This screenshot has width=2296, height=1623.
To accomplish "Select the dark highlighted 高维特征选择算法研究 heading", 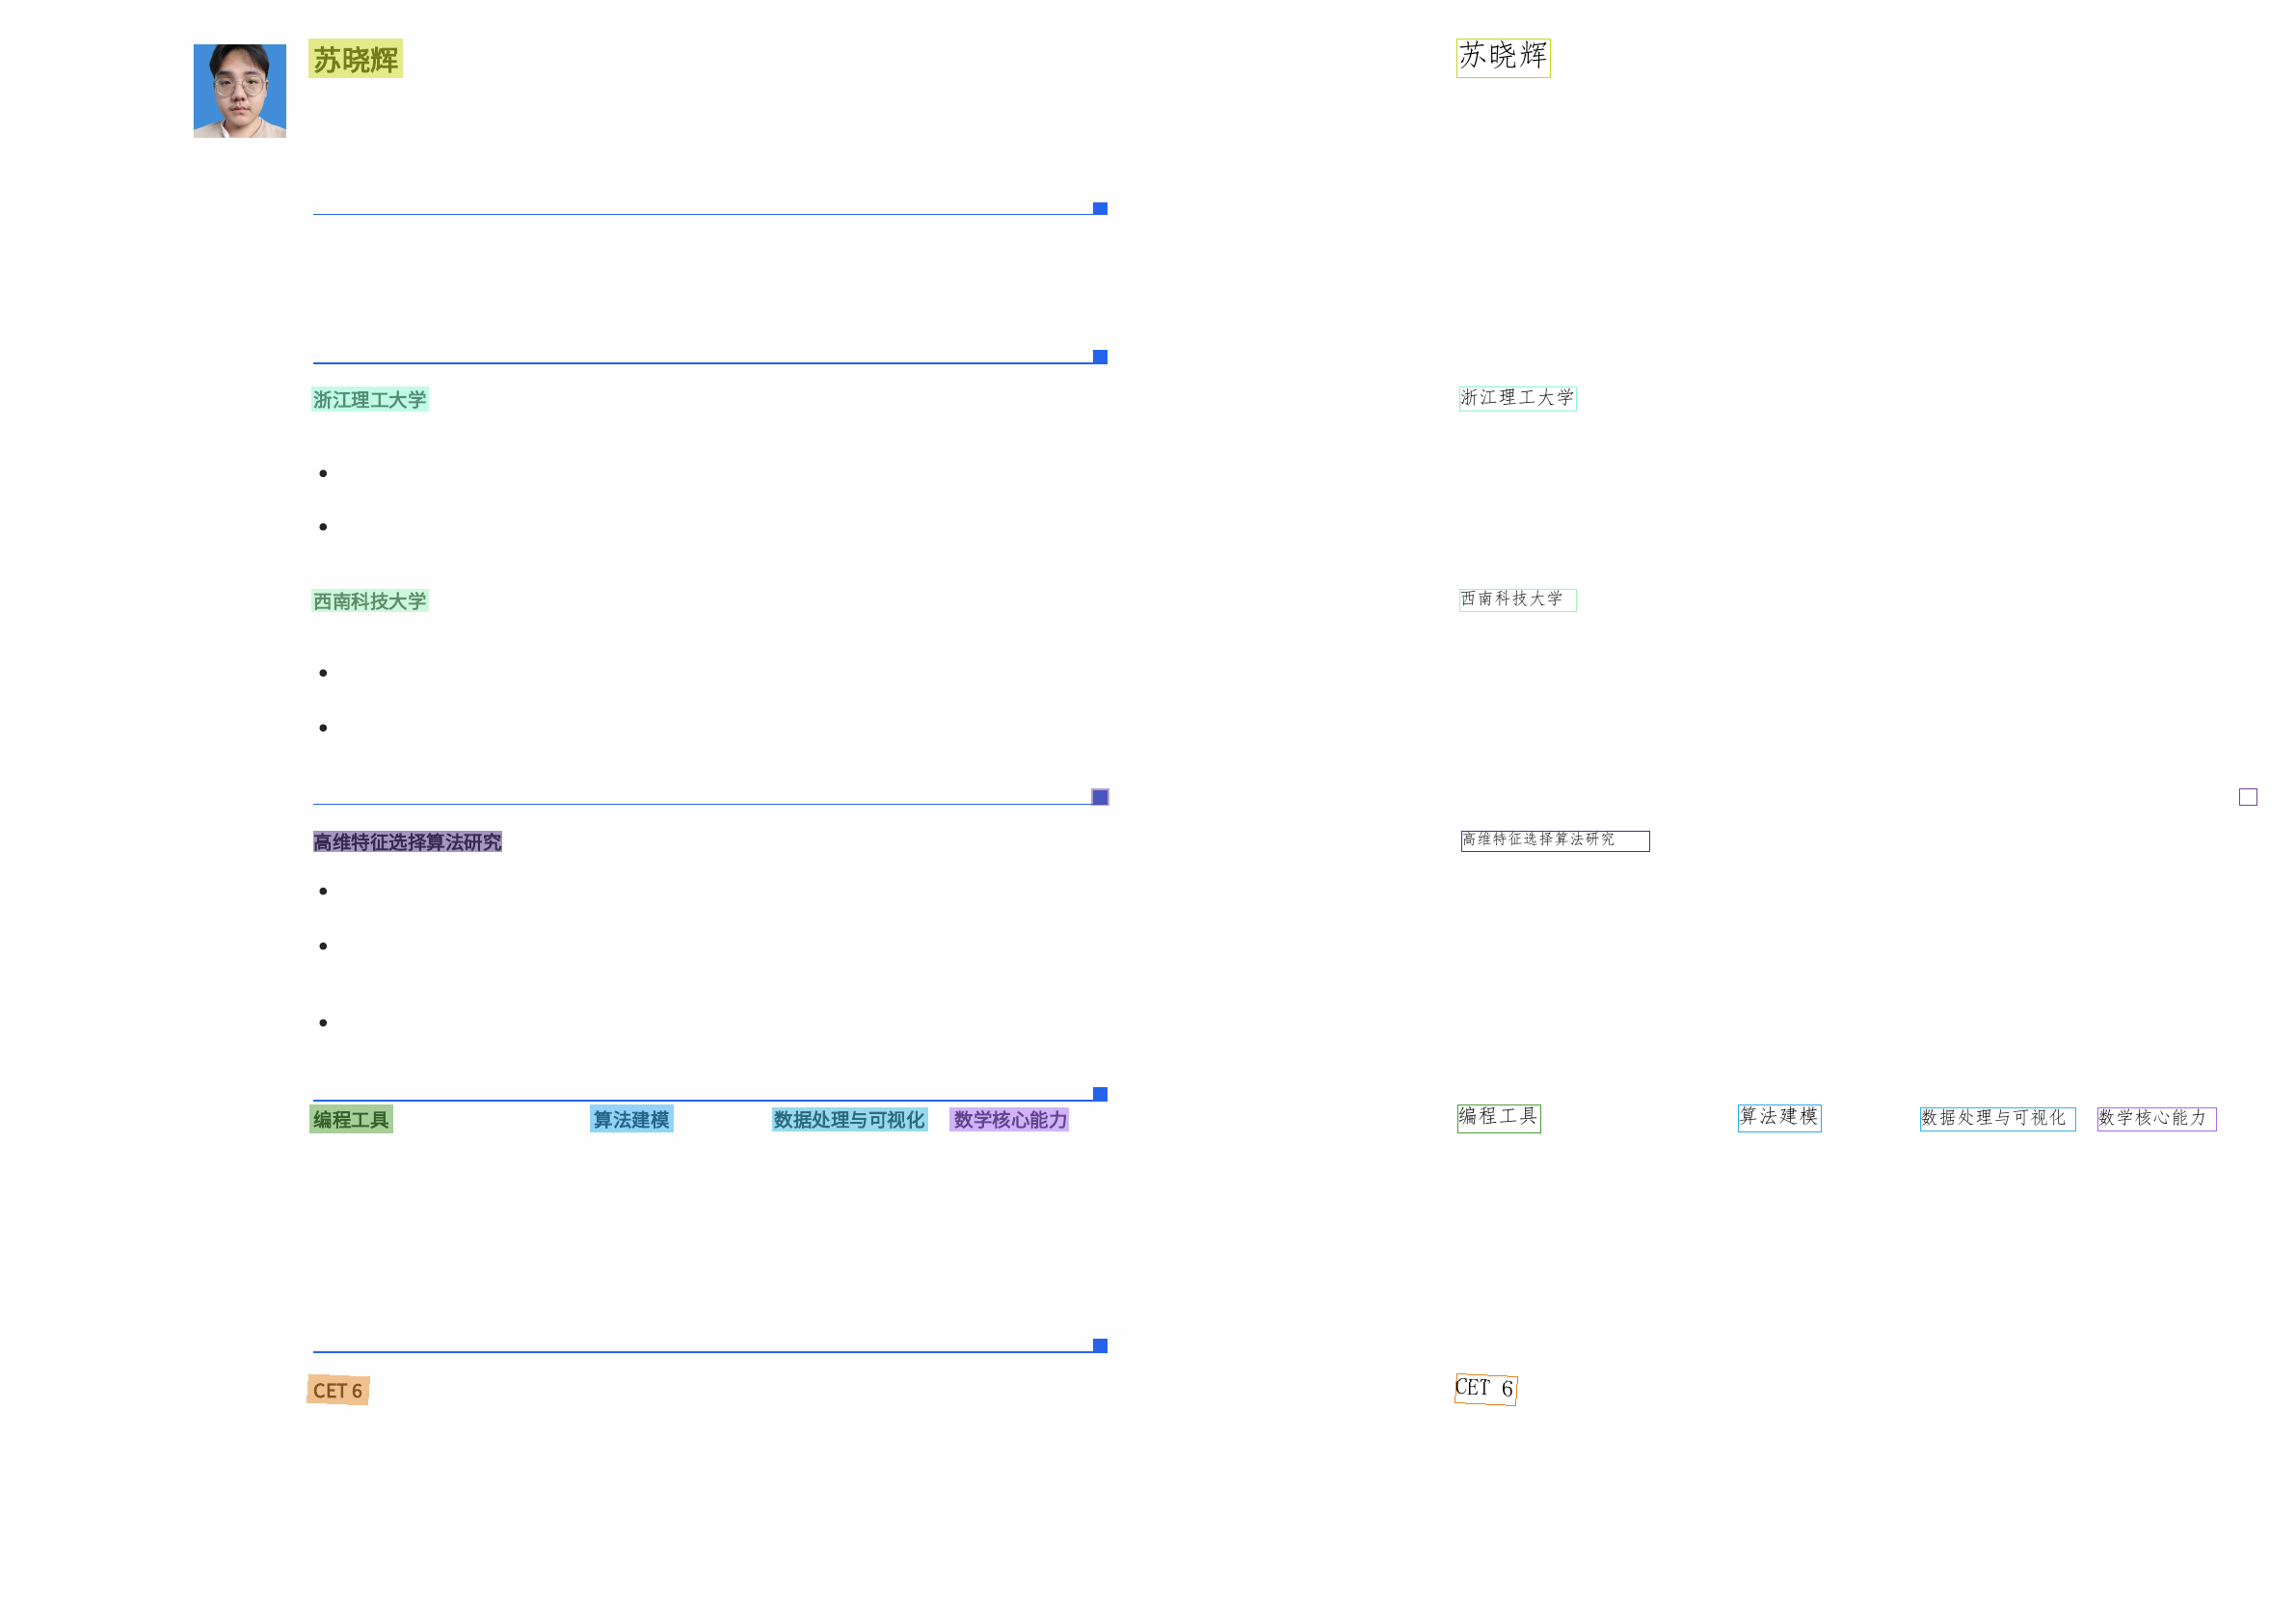I will coord(407,842).
